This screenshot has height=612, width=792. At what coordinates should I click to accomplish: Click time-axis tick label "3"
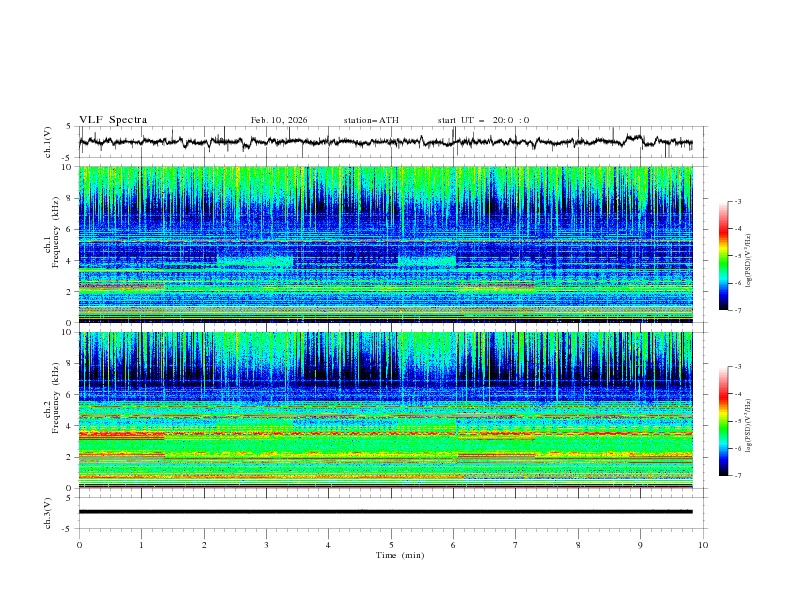coord(266,545)
